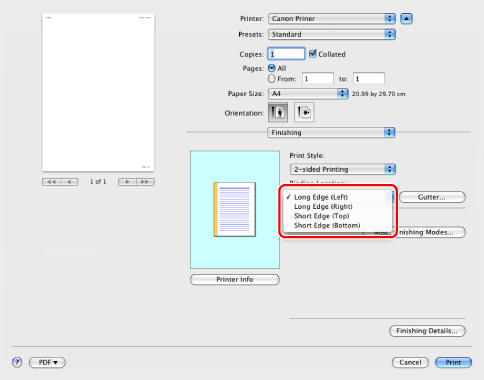Toggle the Collated checkbox
Image resolution: width=484 pixels, height=380 pixels.
[x=312, y=54]
